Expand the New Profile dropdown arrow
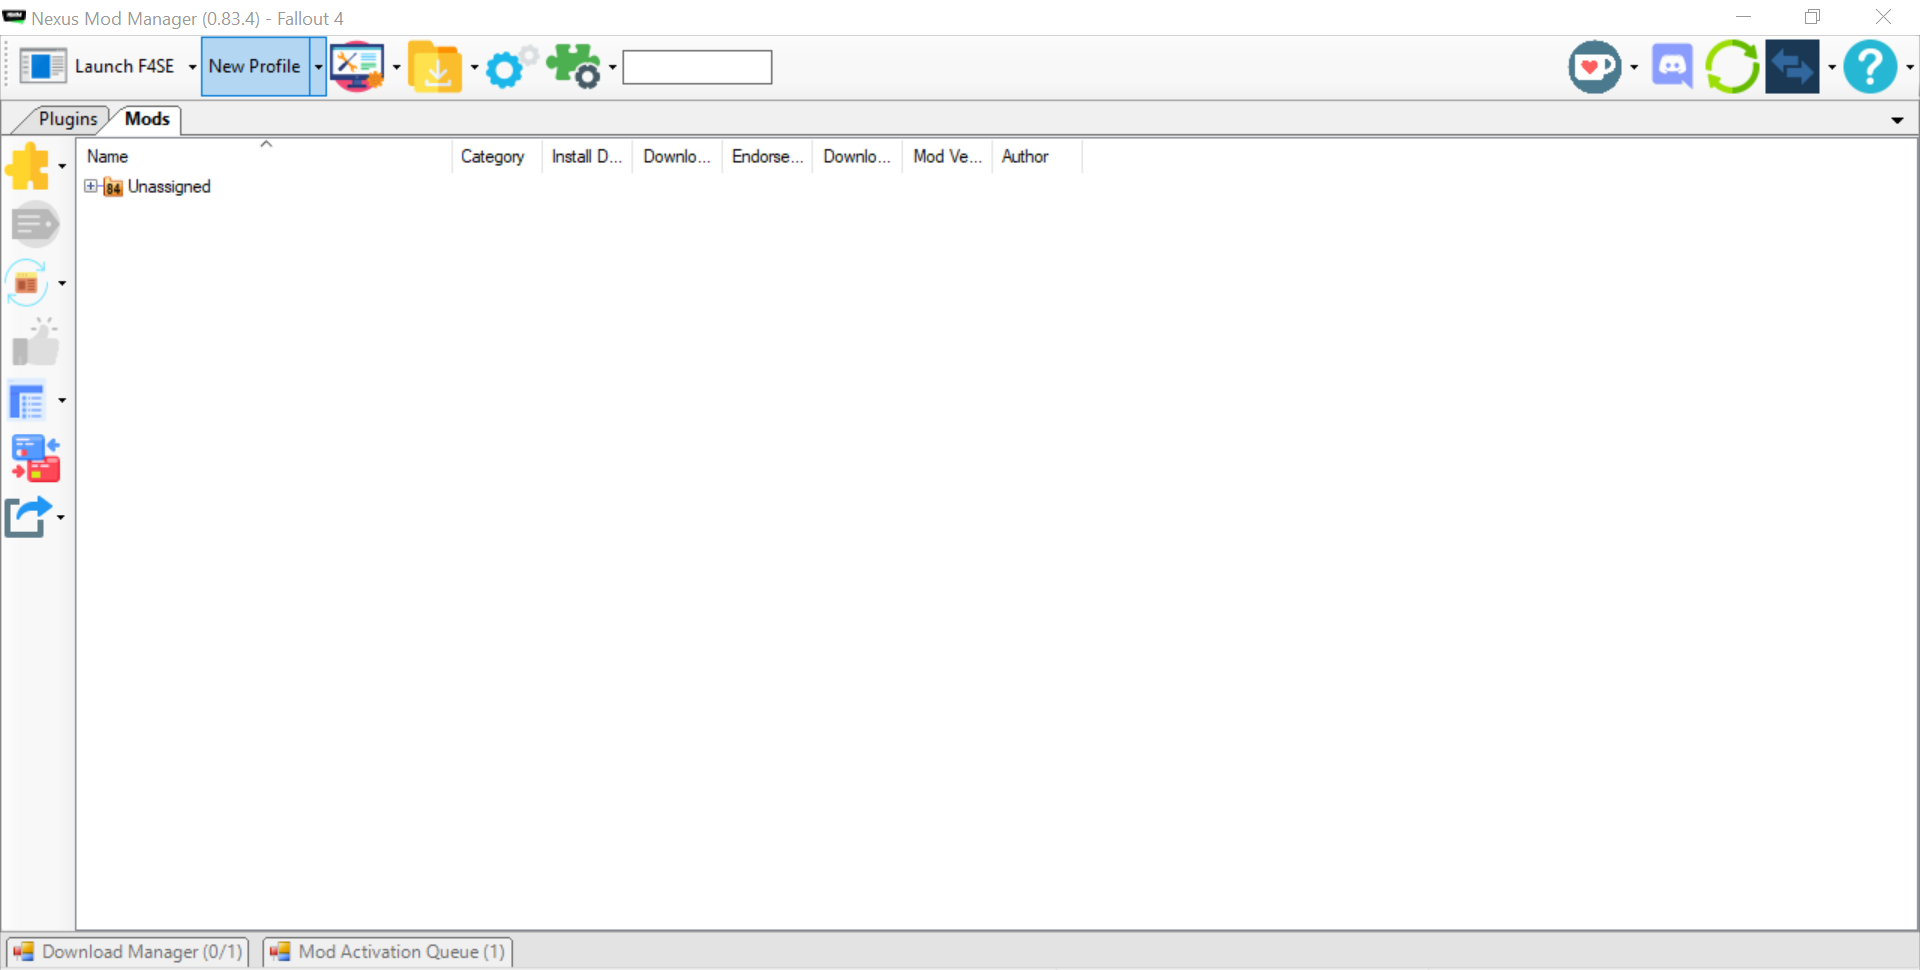The image size is (1920, 970). click(318, 67)
